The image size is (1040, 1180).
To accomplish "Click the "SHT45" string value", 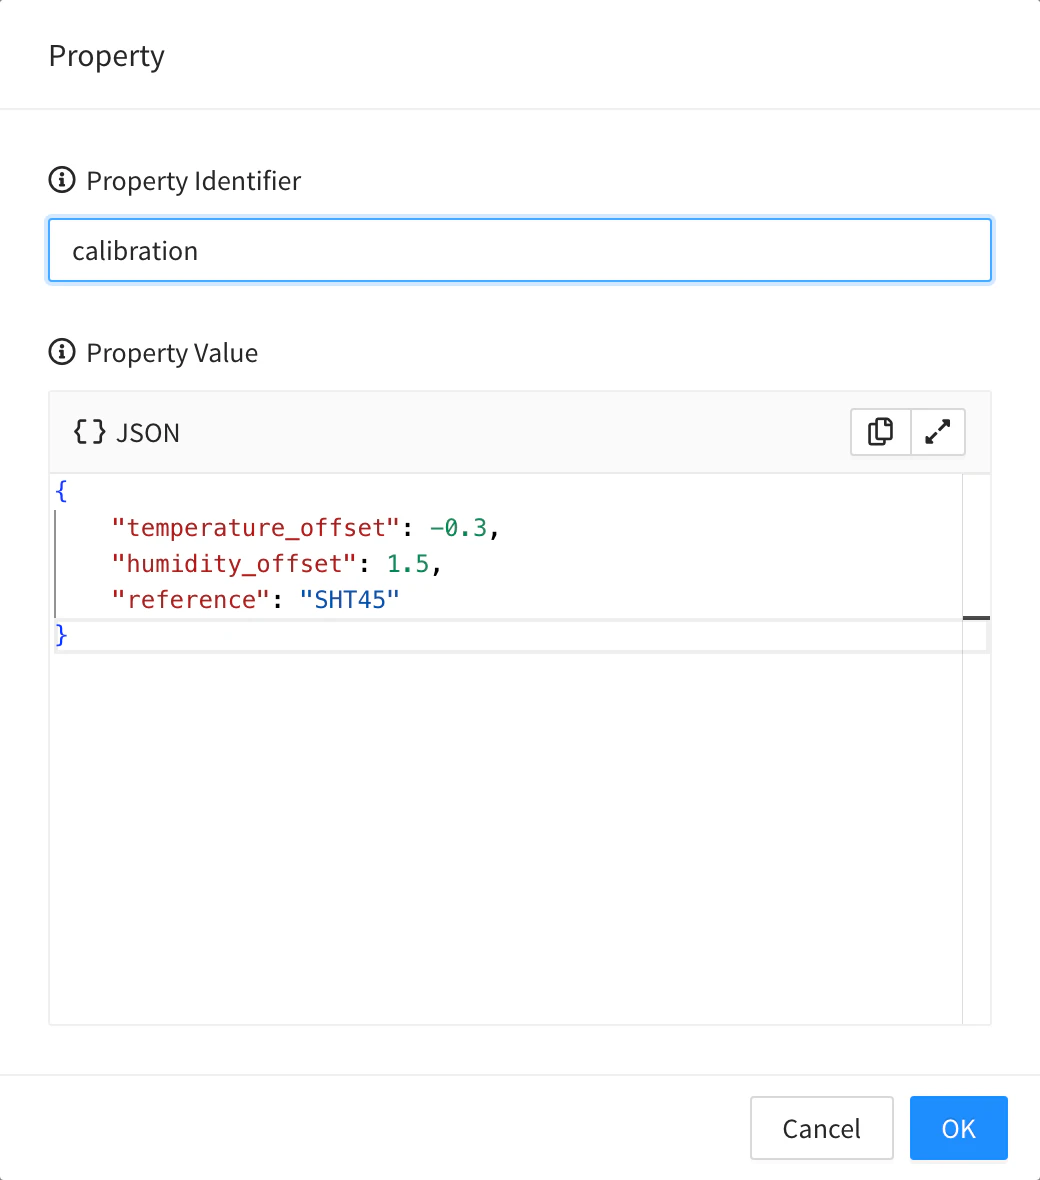I will pos(349,600).
